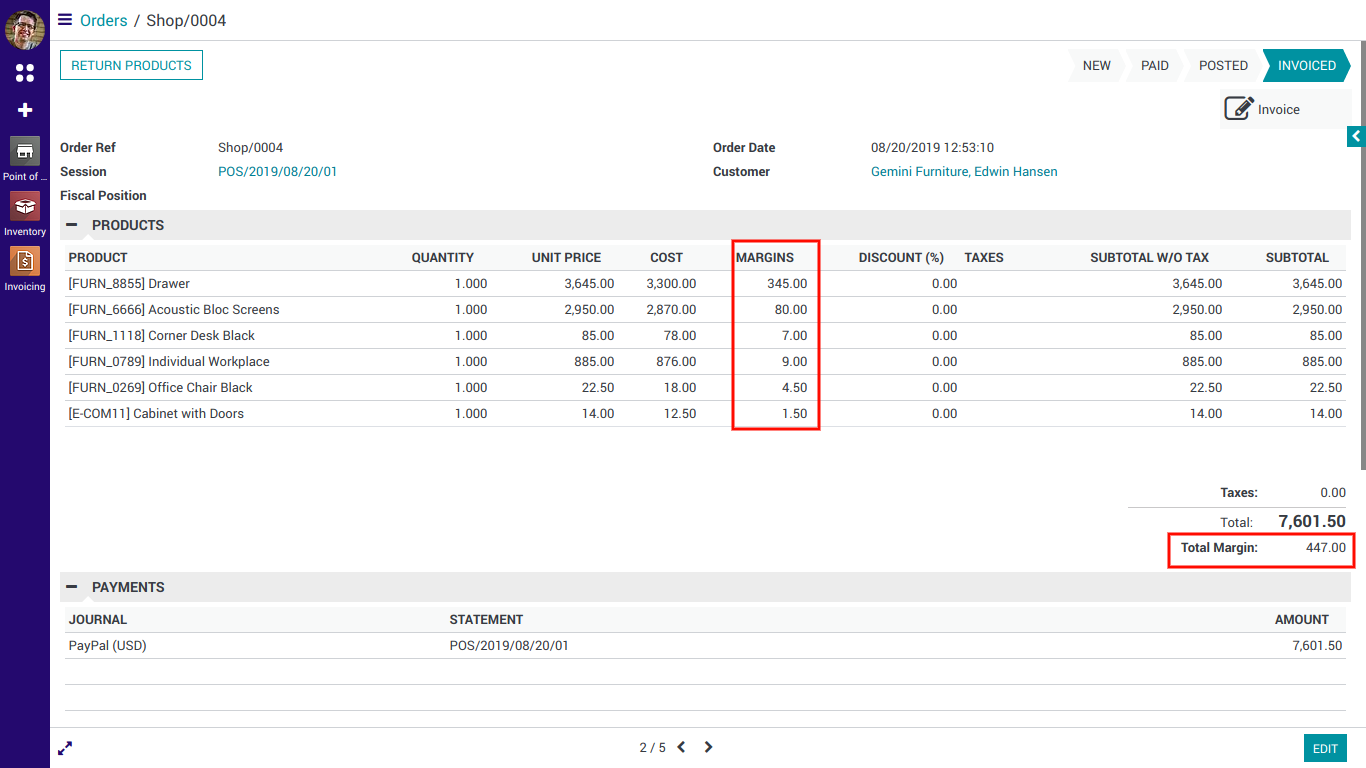This screenshot has width=1366, height=768.
Task: Open the Inventory app icon
Action: [x=25, y=207]
